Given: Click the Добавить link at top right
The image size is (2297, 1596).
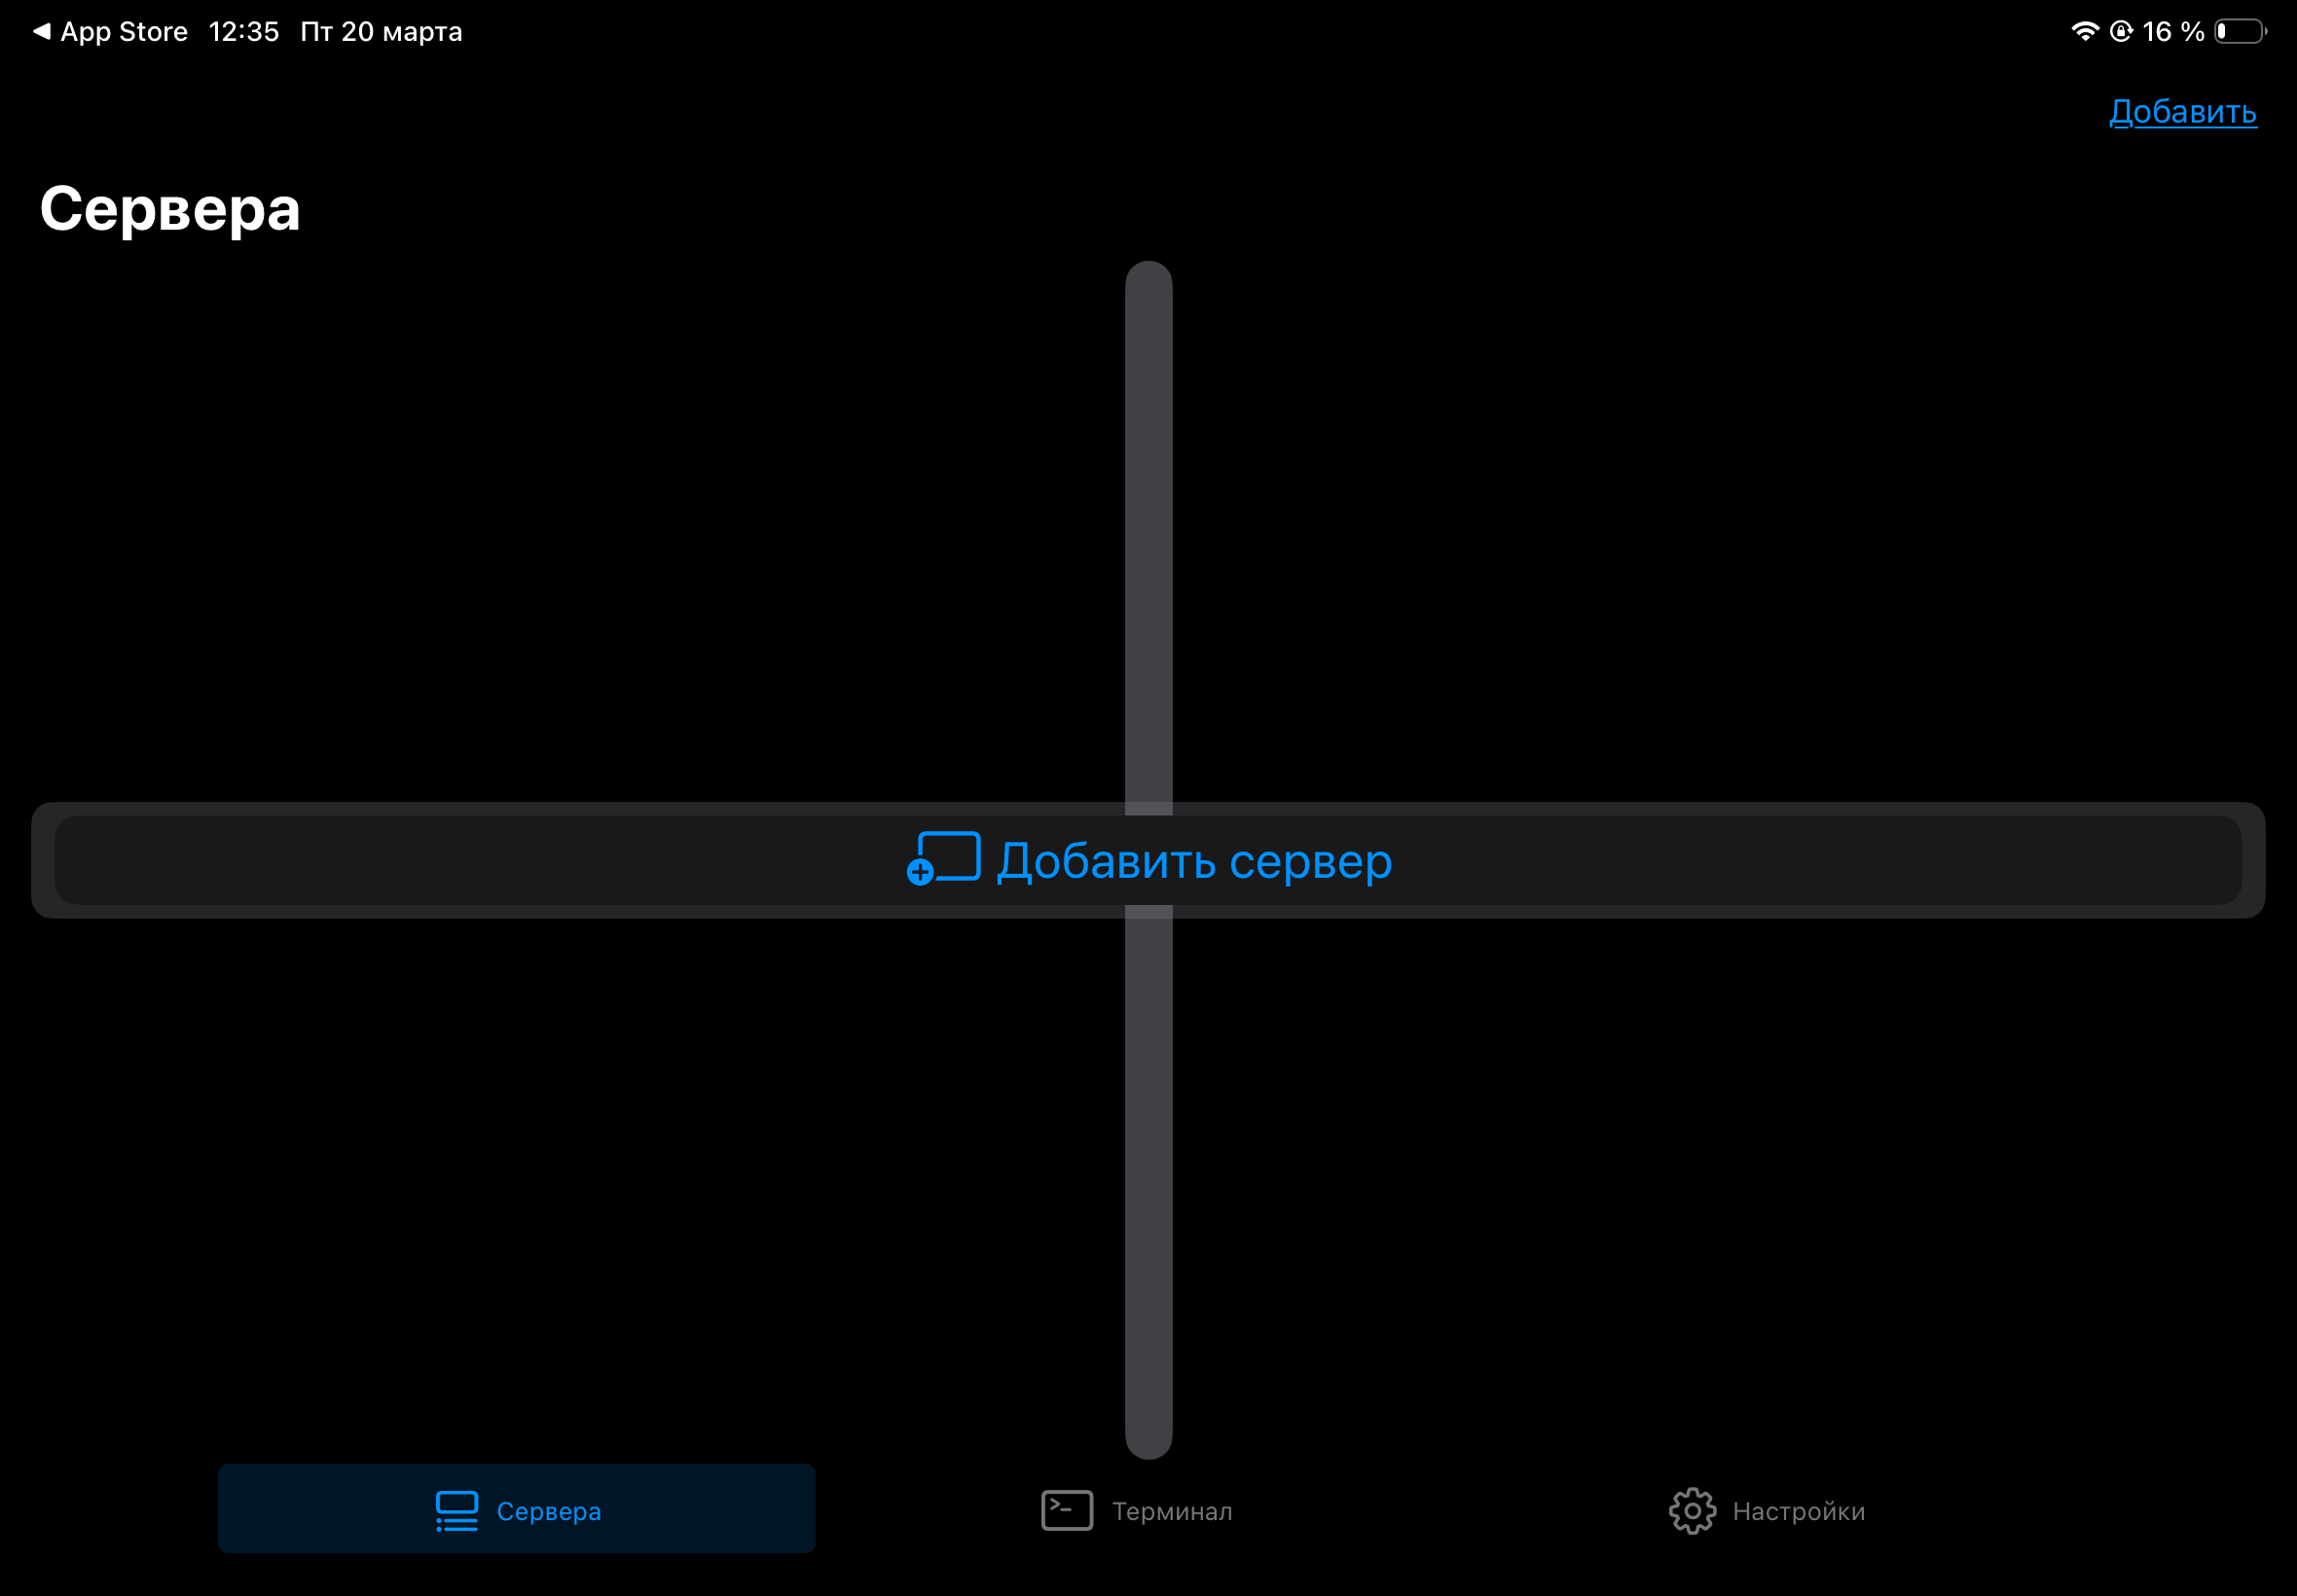Looking at the screenshot, I should tap(2182, 111).
